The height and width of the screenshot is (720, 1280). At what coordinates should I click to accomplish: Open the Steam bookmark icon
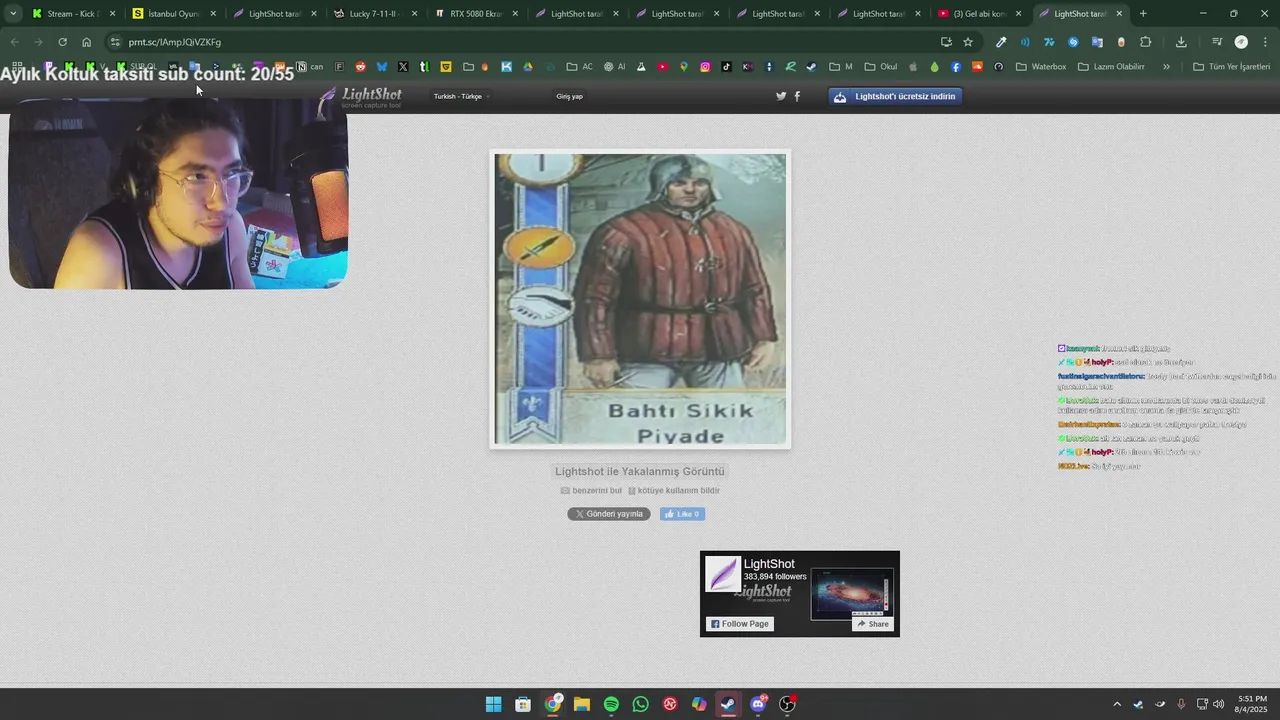(x=811, y=67)
